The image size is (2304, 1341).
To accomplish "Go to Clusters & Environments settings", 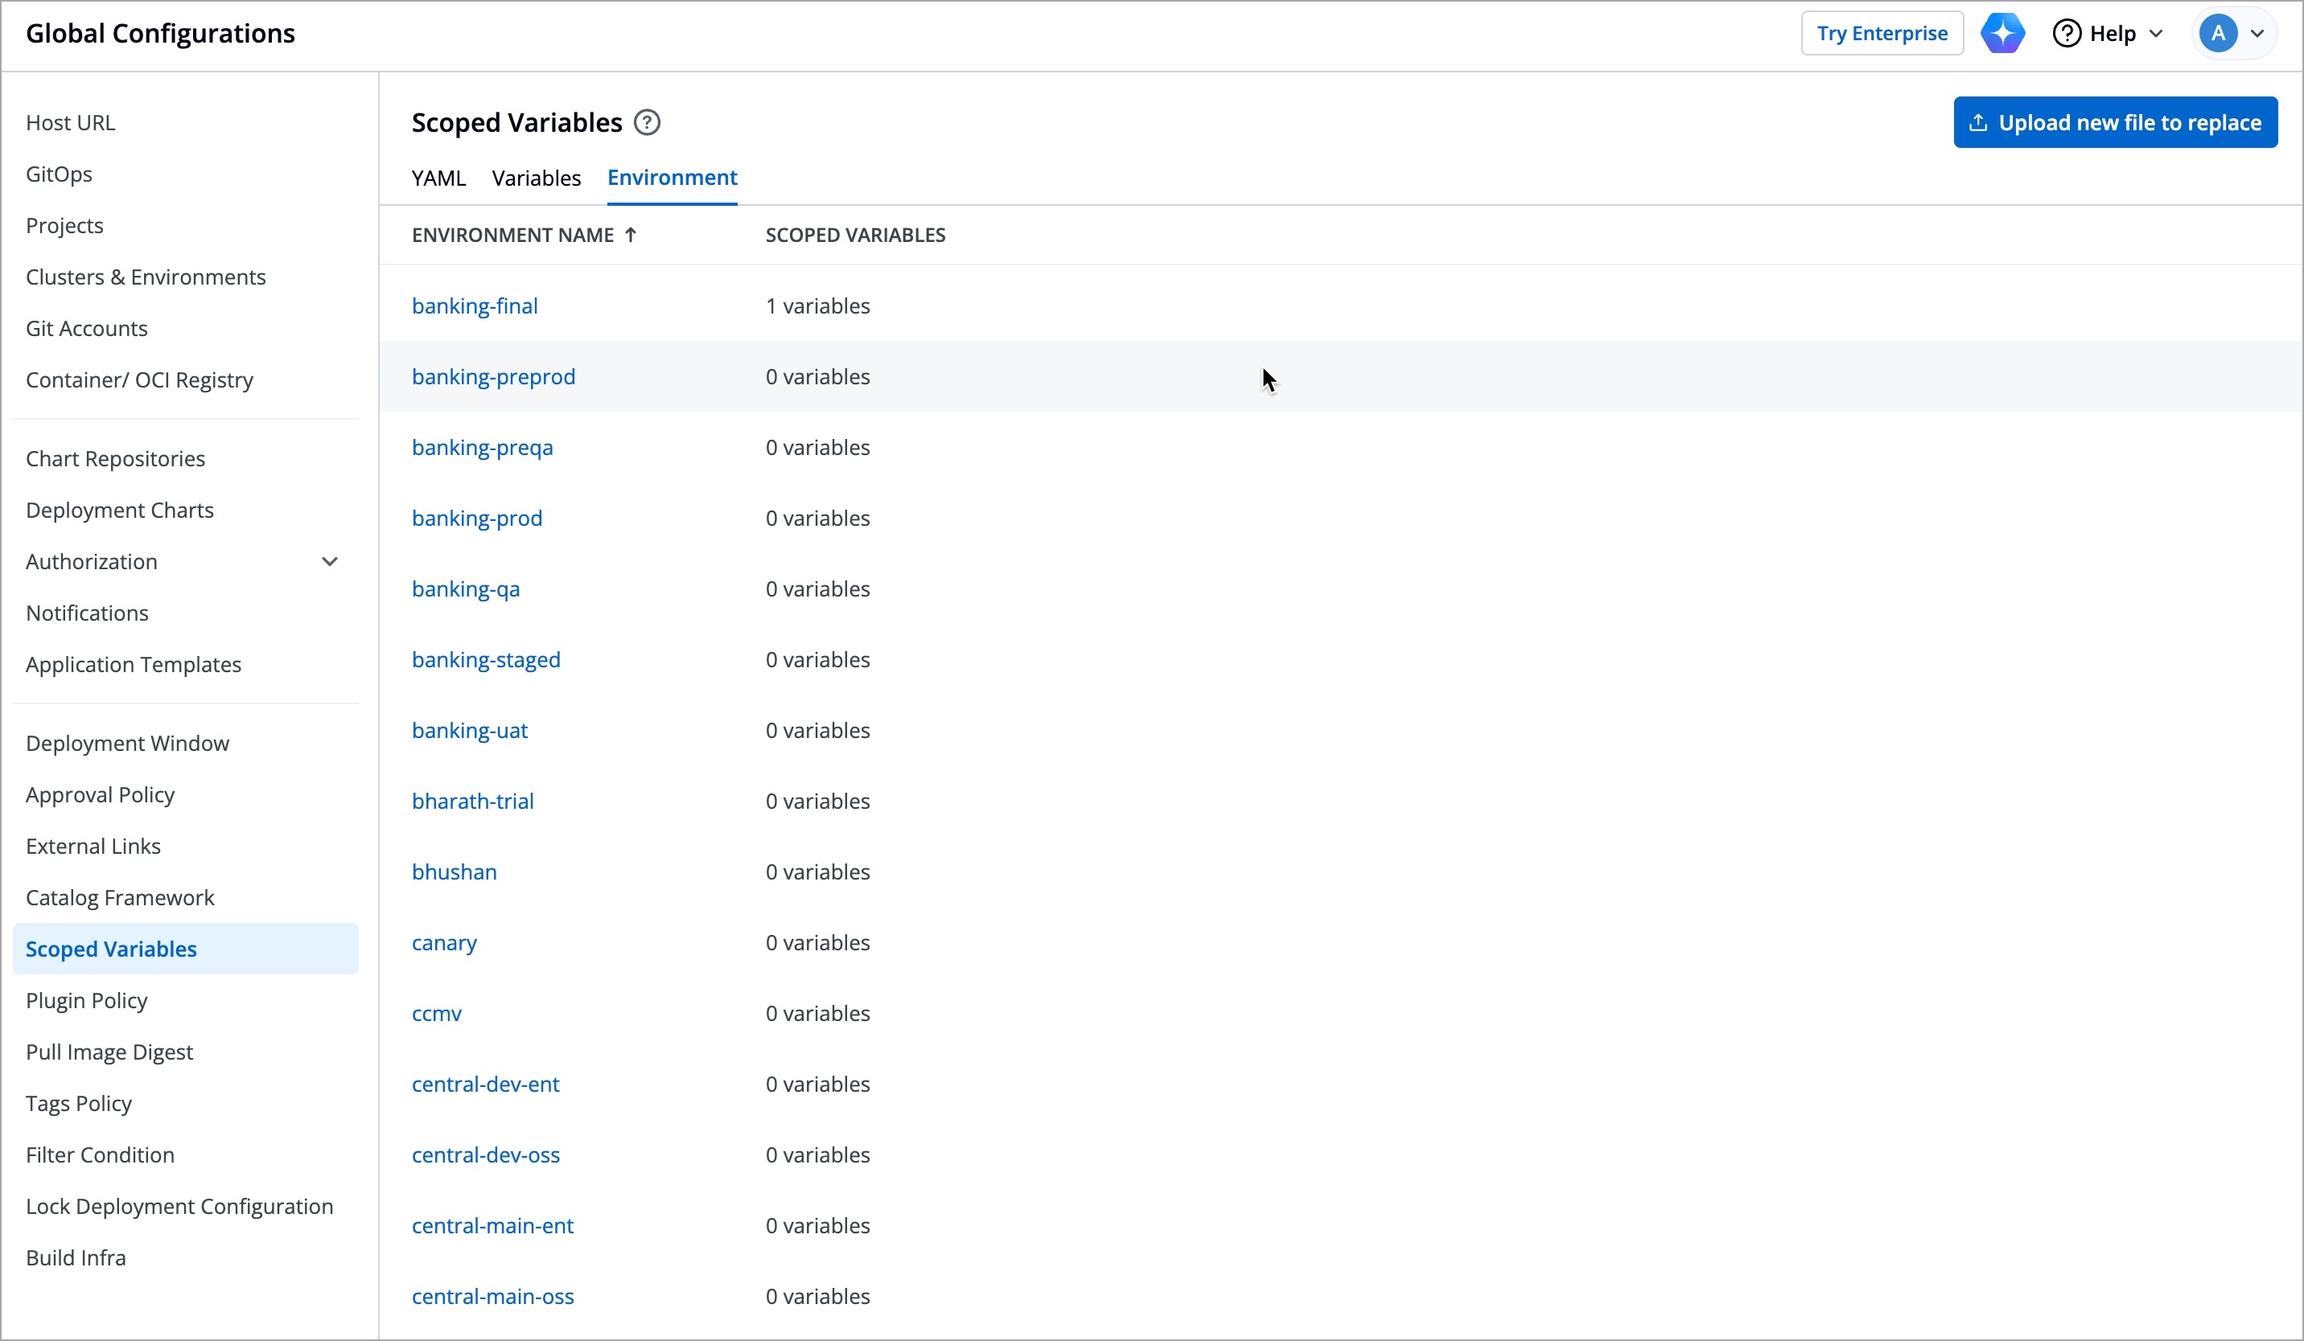I will tap(146, 277).
